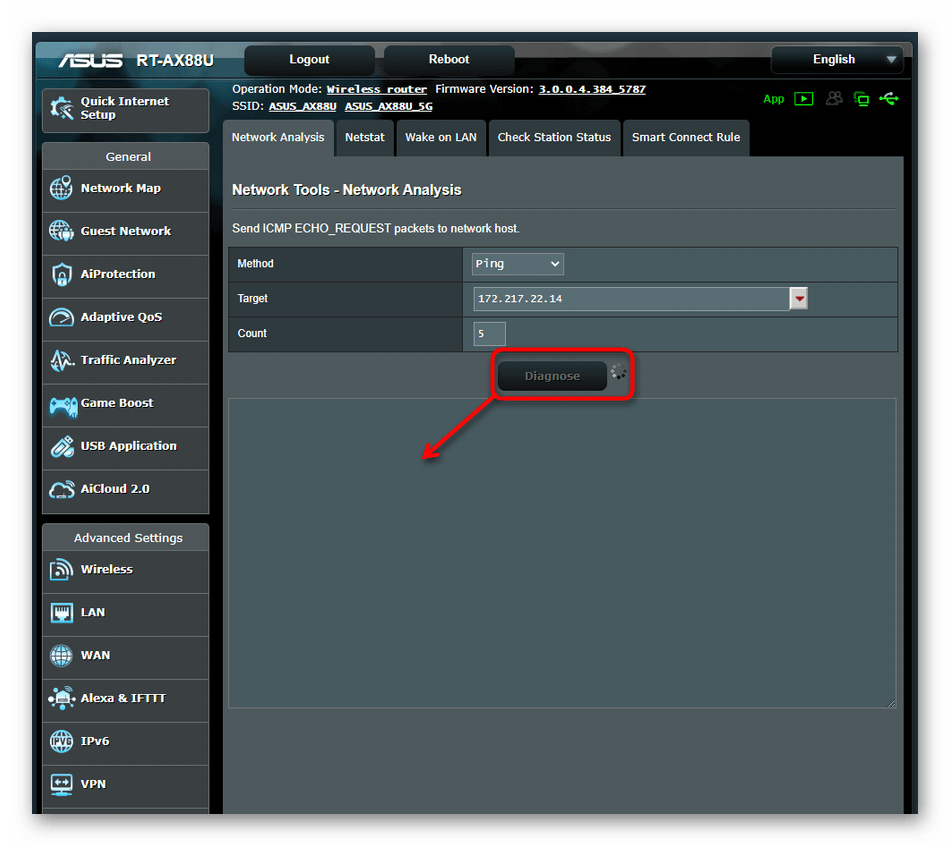The width and height of the screenshot is (950, 846).
Task: Open the Method dropdown set to Ping
Action: pos(518,264)
